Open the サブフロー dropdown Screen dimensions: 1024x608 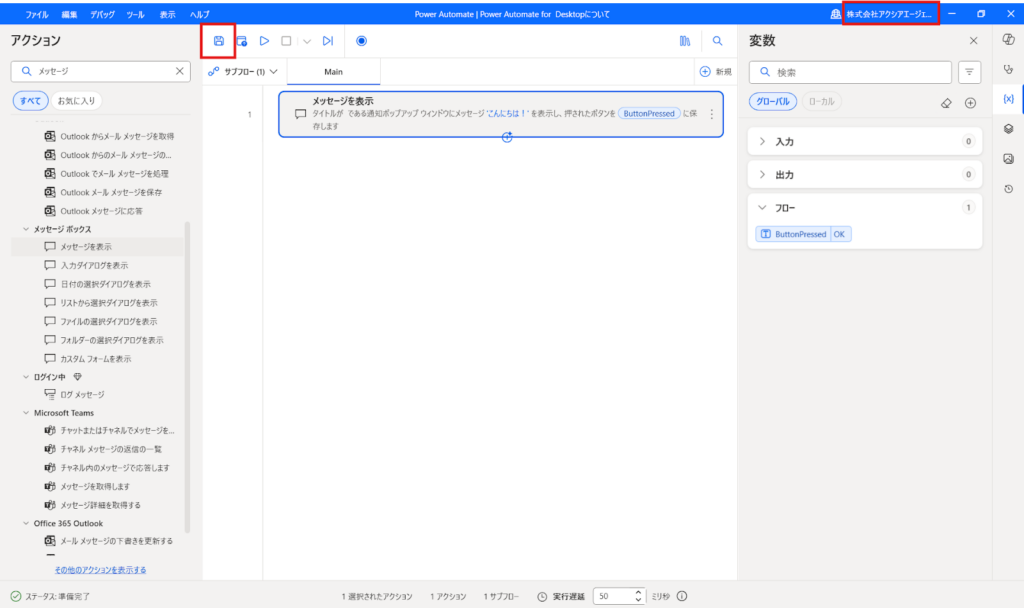coord(244,72)
